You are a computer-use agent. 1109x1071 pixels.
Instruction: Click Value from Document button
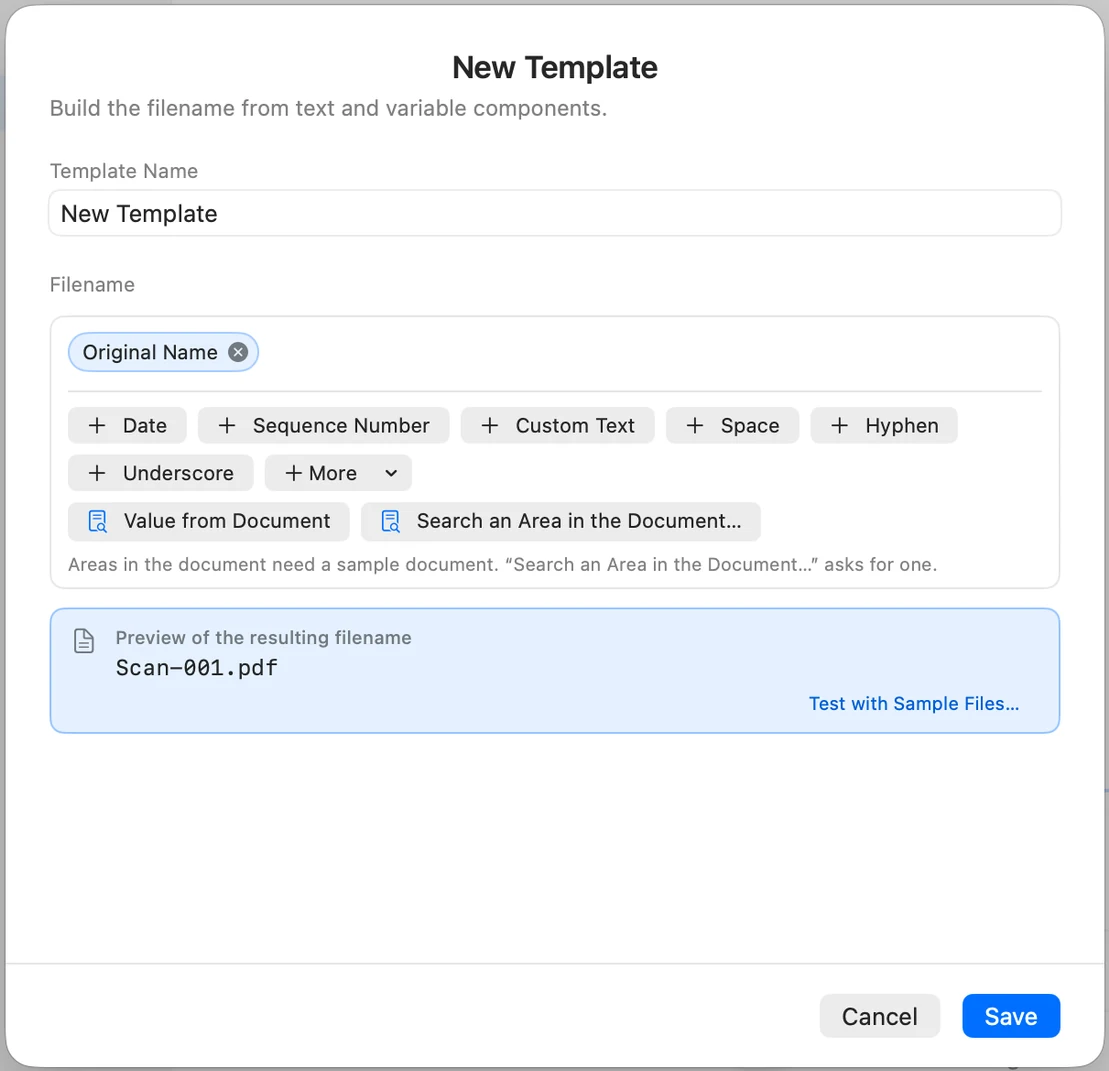[209, 521]
